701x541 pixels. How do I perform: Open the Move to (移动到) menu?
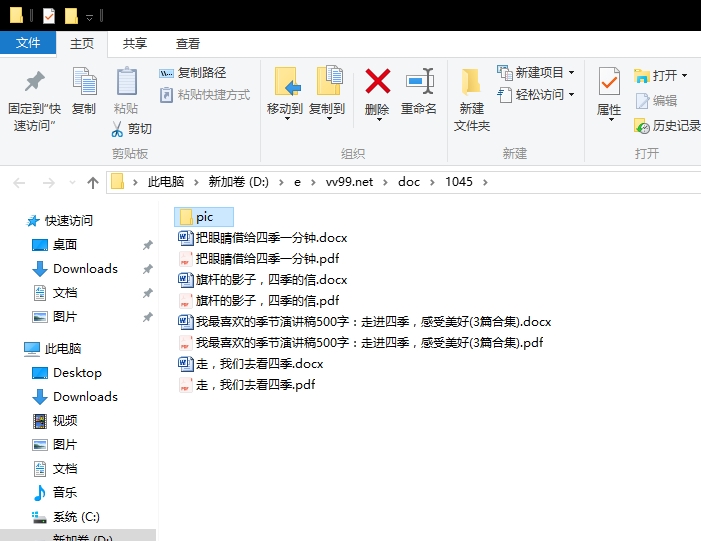[285, 94]
